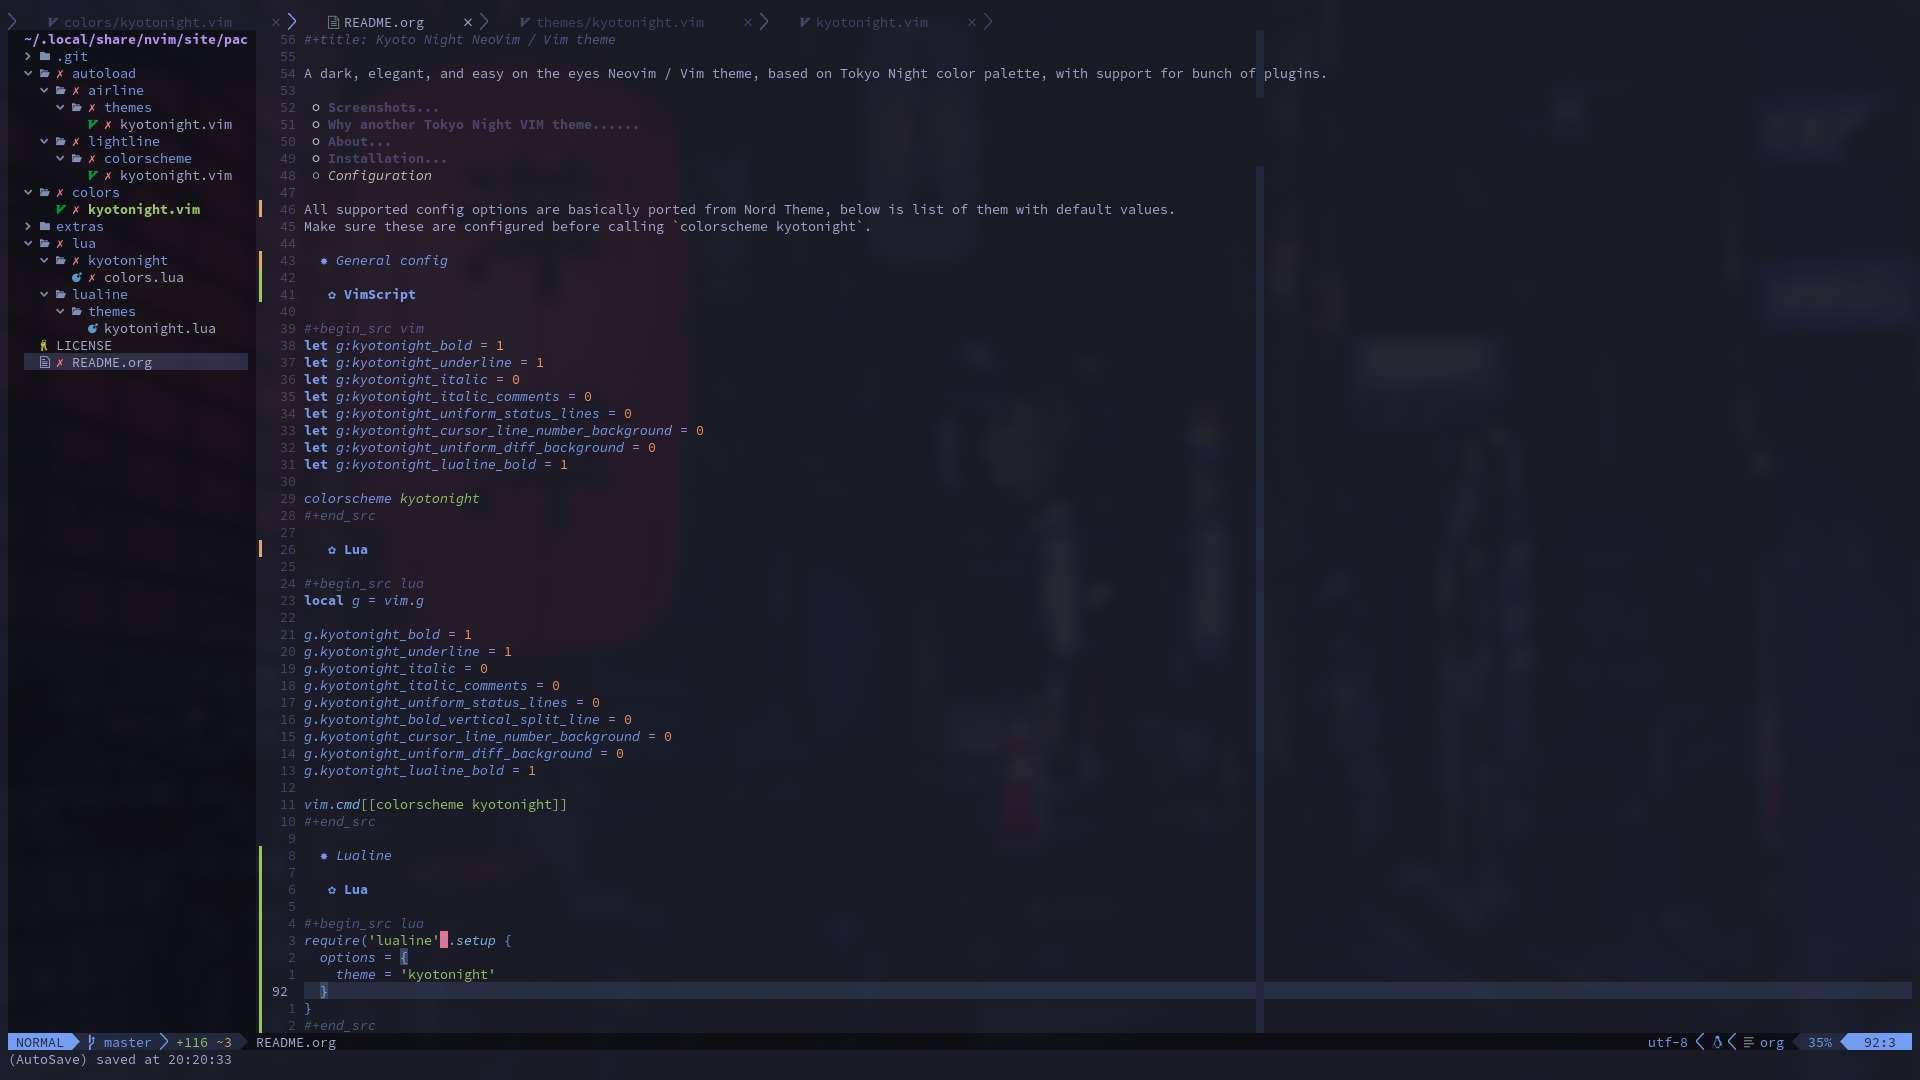
Task: Switch to the themes/kyotonight.vim tab
Action: pyautogui.click(x=619, y=22)
